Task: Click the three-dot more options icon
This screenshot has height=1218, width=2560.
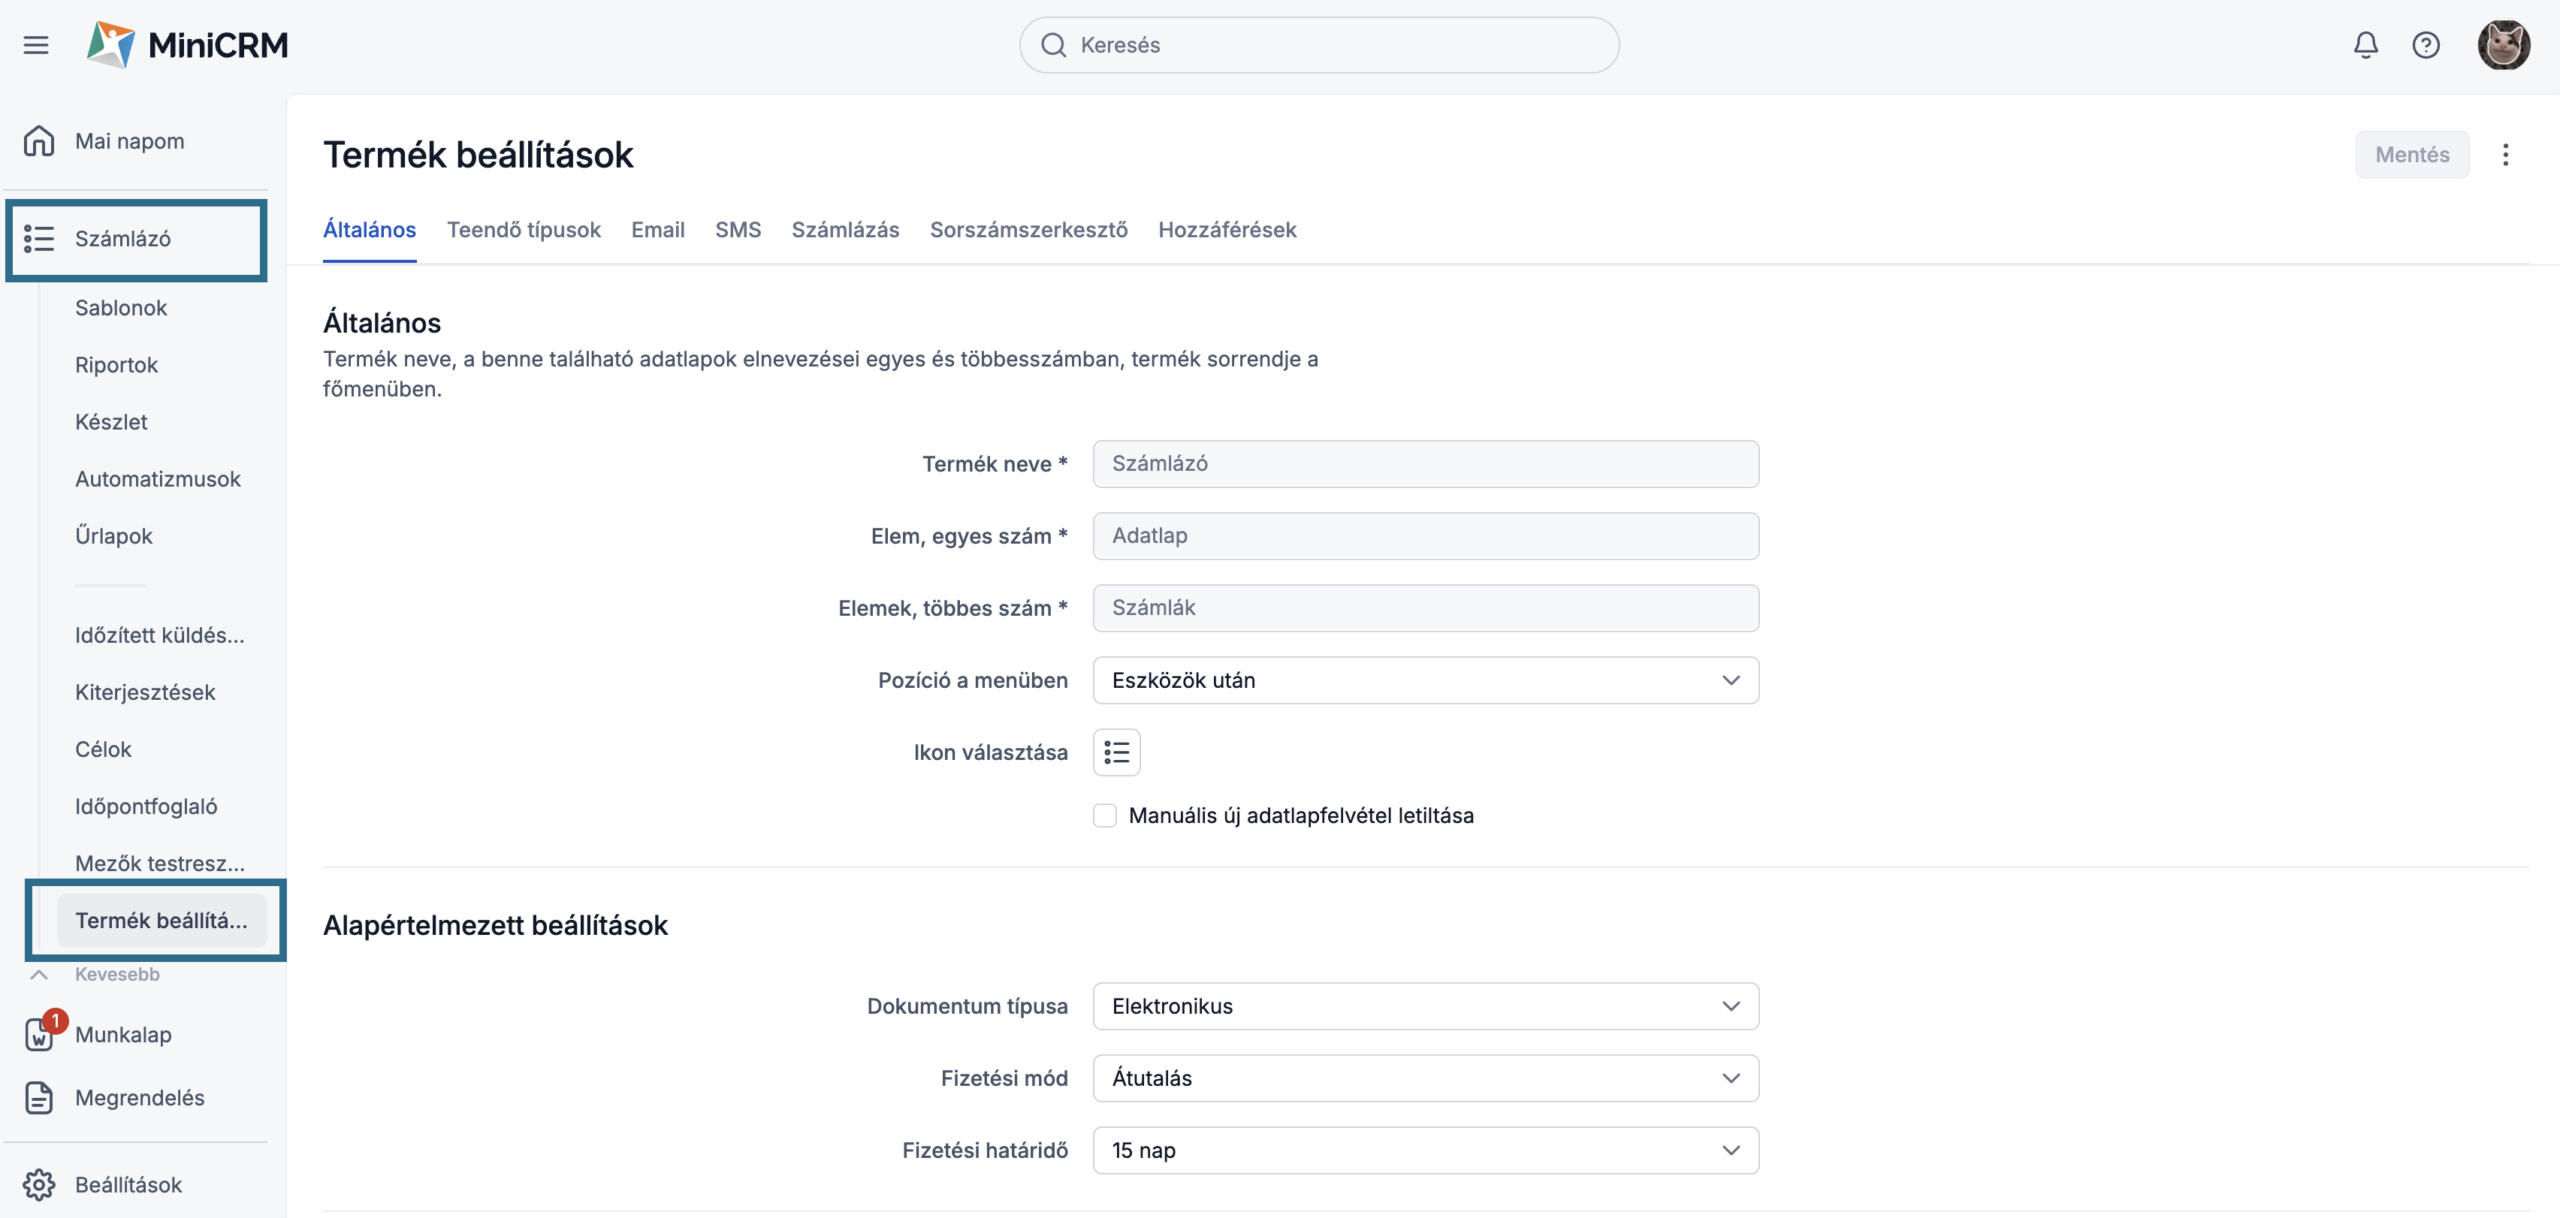Action: (2505, 155)
